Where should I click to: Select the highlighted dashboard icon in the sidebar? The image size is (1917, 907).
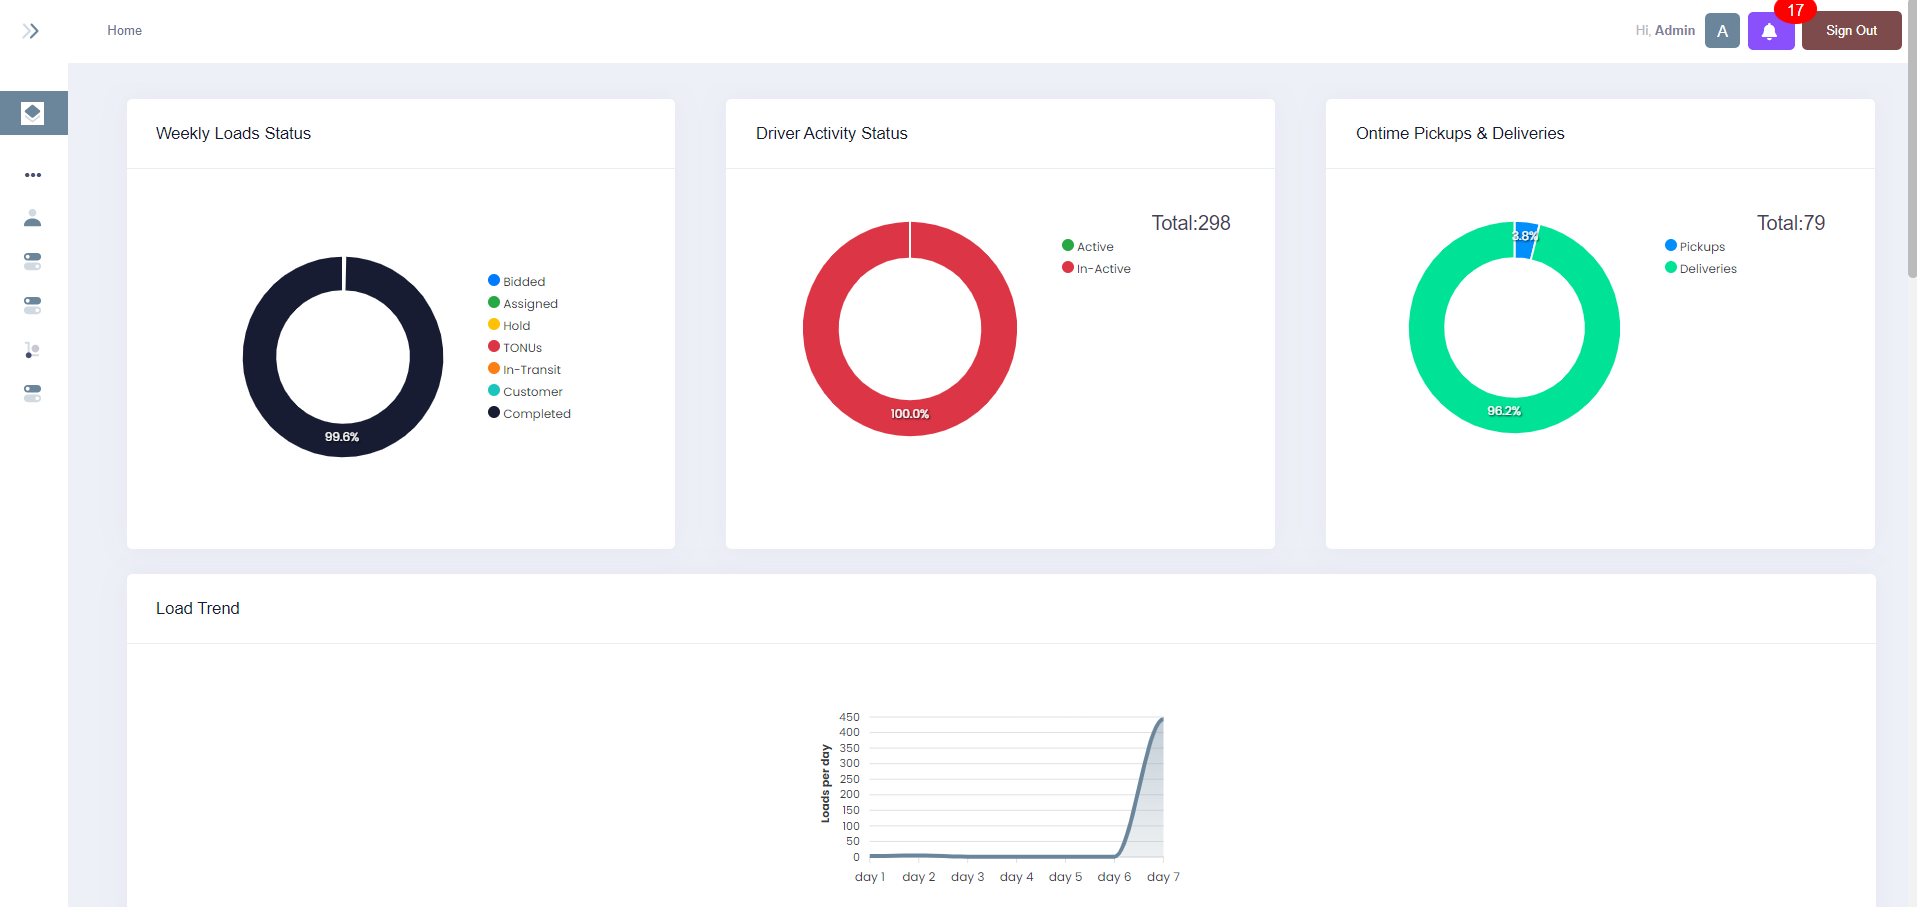pos(33,113)
